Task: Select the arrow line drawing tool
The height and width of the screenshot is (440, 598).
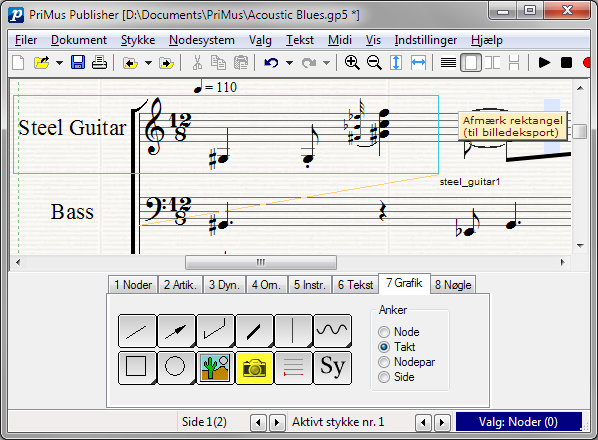Action: coord(176,331)
